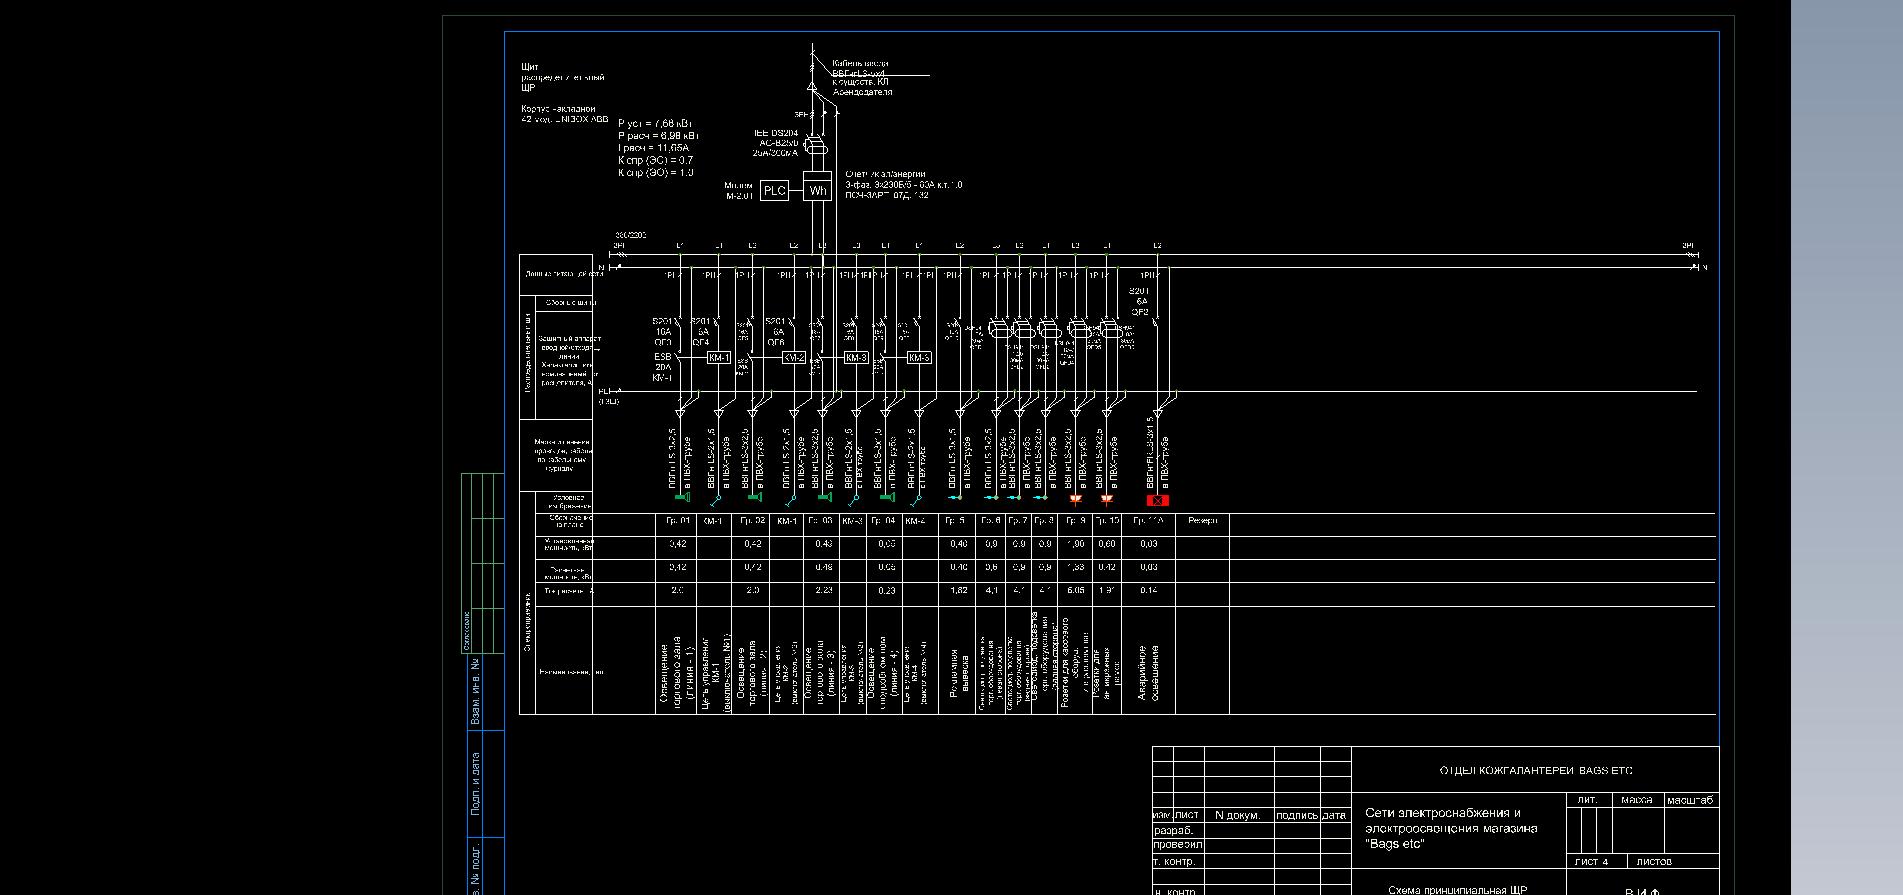Select the PLC block in the schematic
The height and width of the screenshot is (895, 1903).
pyautogui.click(x=775, y=190)
